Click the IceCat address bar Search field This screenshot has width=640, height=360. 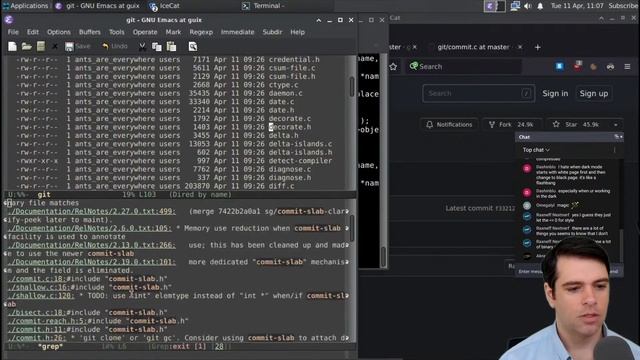[x=463, y=67]
